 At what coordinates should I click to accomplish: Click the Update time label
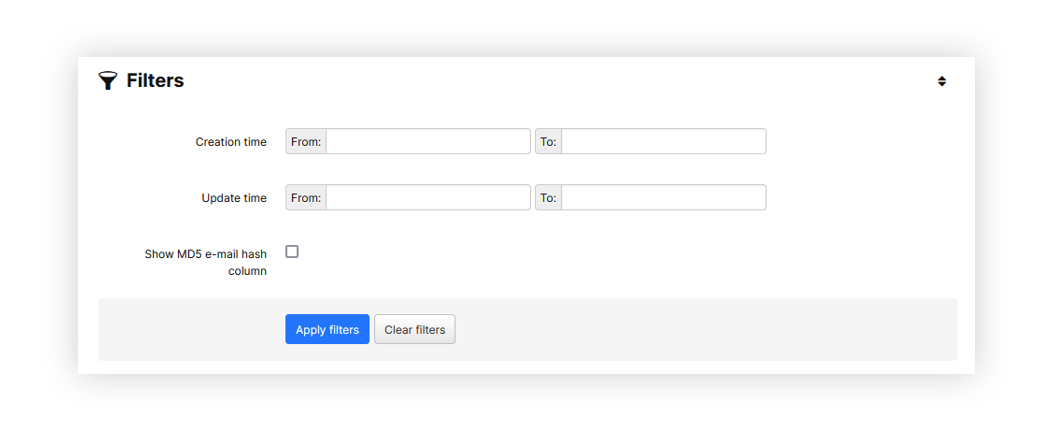pos(234,198)
